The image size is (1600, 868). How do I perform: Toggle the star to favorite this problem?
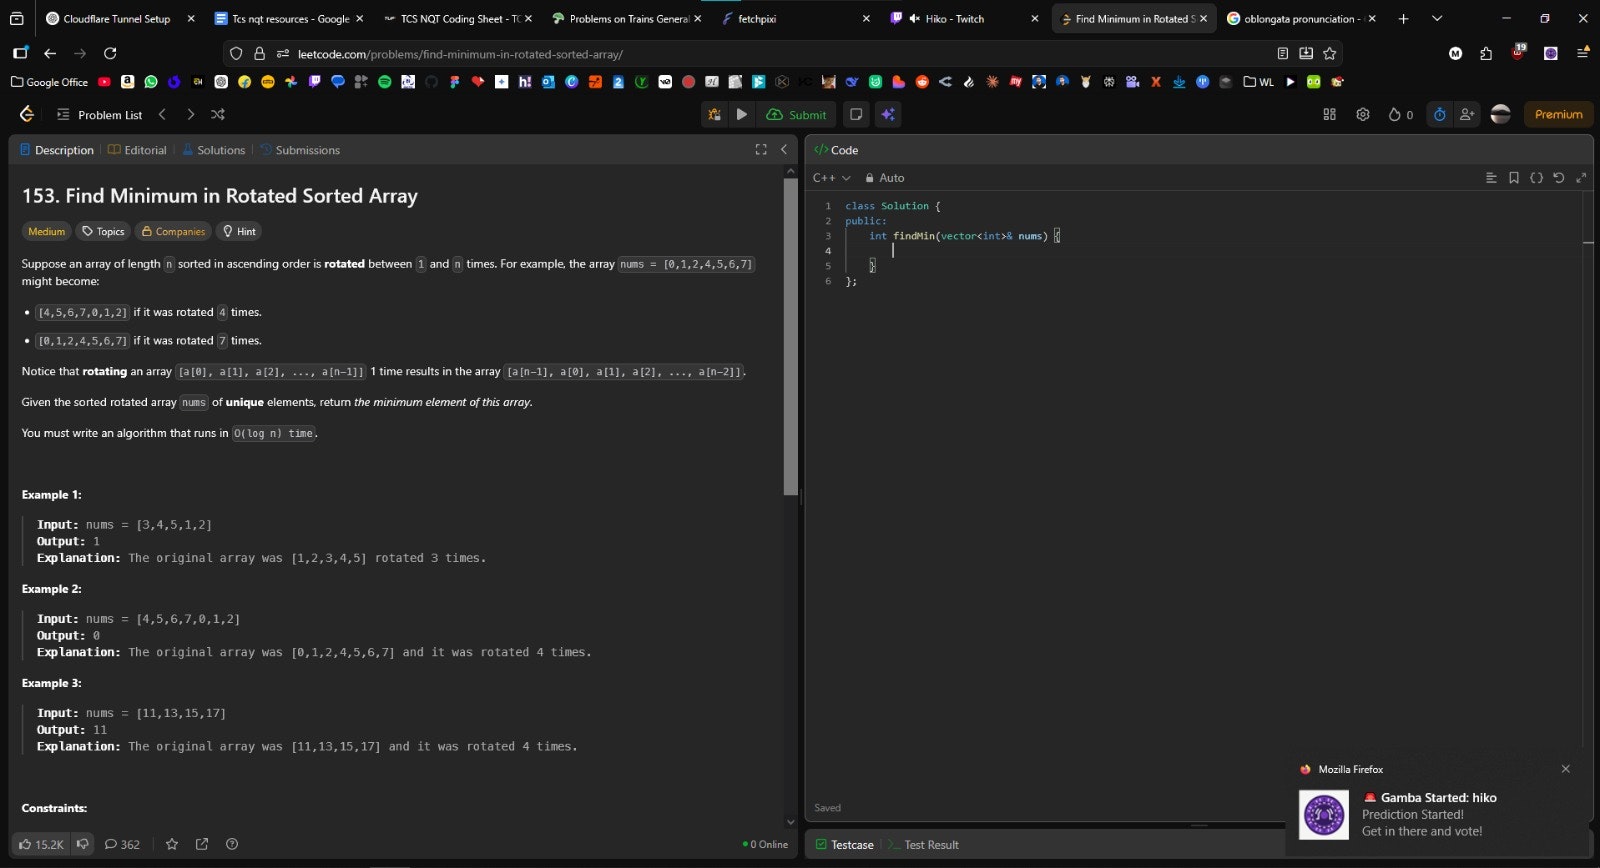click(x=172, y=844)
